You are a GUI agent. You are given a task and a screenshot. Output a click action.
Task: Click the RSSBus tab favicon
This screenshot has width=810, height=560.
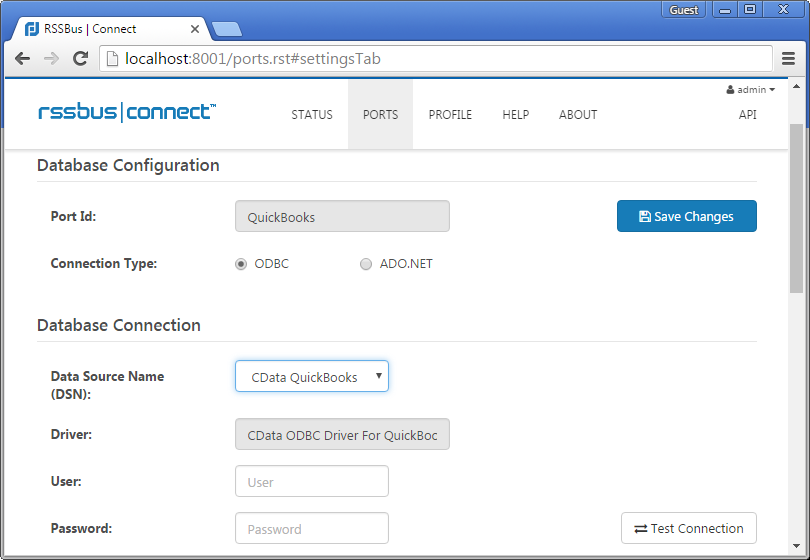pyautogui.click(x=32, y=29)
